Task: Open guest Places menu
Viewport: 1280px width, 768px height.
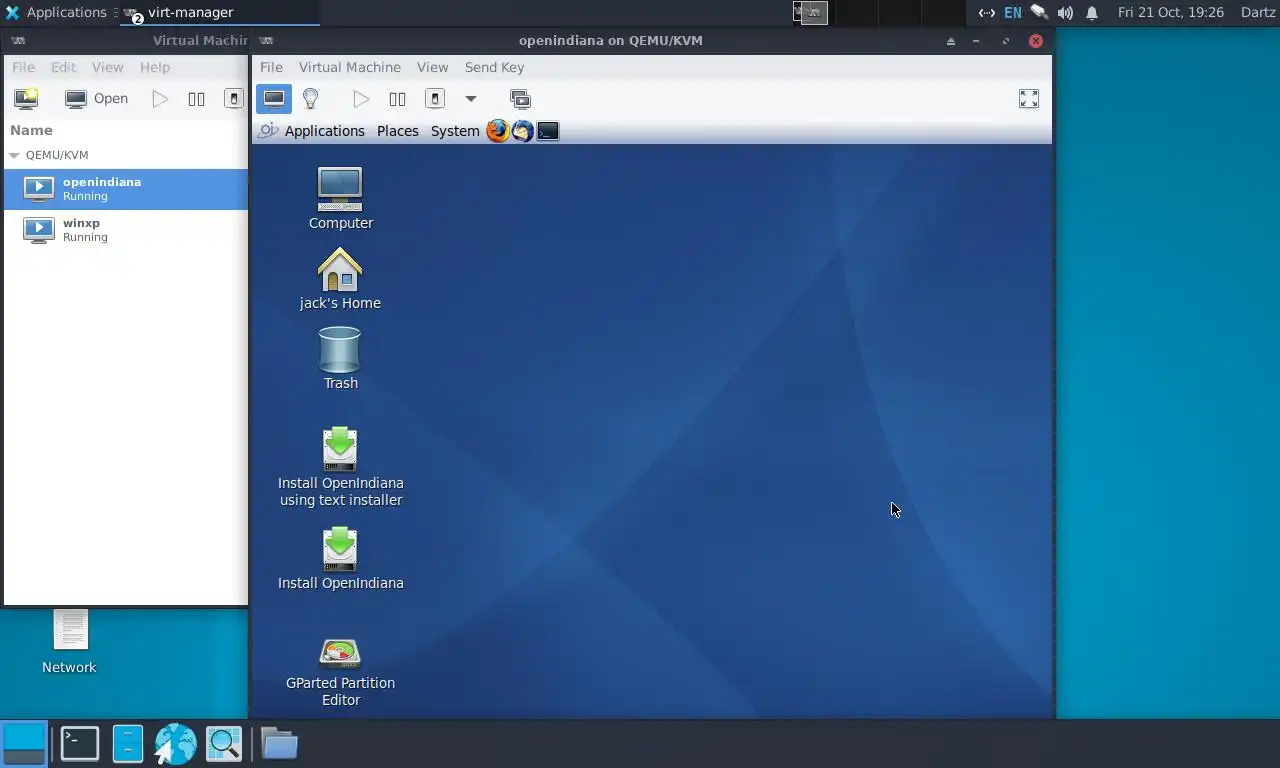Action: [397, 131]
